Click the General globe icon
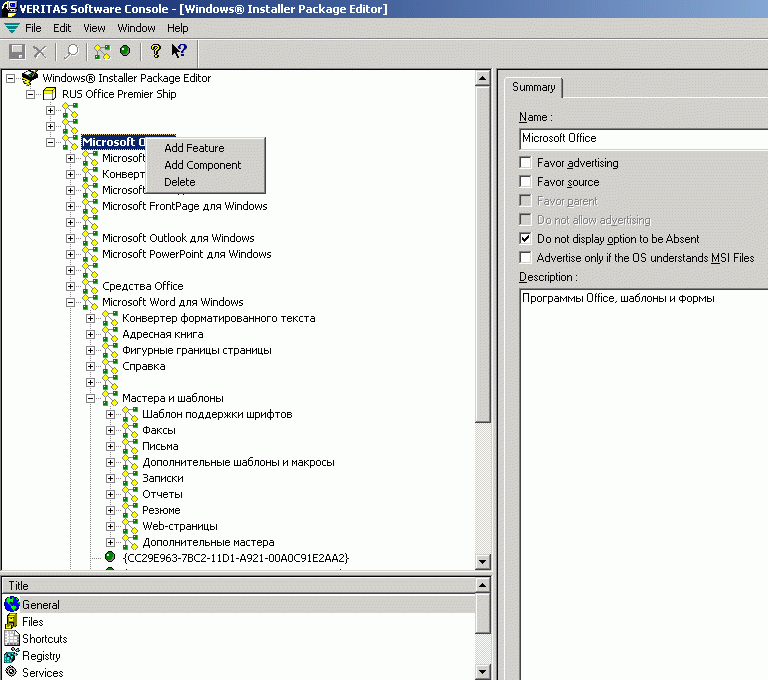Screen dimensions: 768x680 tap(11, 604)
